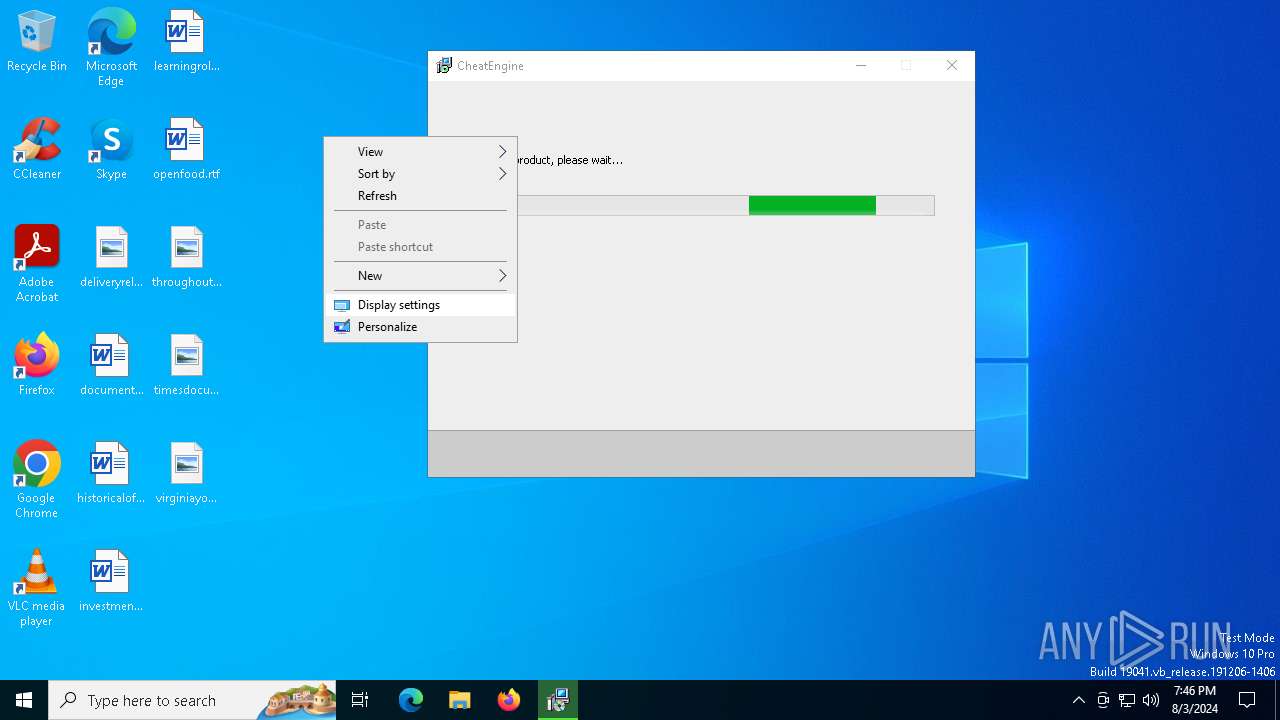Open Google Chrome desktop shortcut

coord(37,480)
